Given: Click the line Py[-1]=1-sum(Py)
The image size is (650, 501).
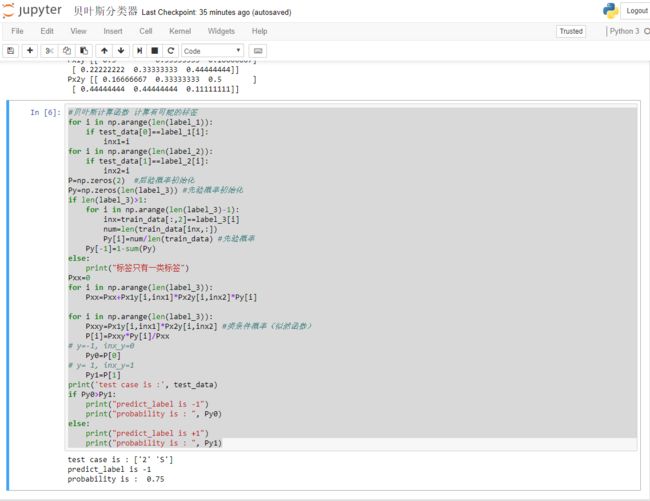Looking at the screenshot, I should (x=120, y=249).
